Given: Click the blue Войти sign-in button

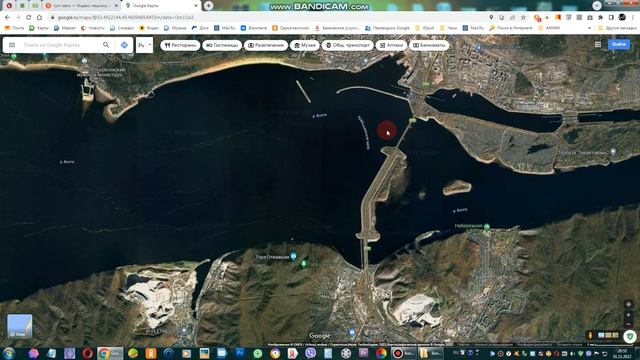Looking at the screenshot, I should pyautogui.click(x=619, y=44).
